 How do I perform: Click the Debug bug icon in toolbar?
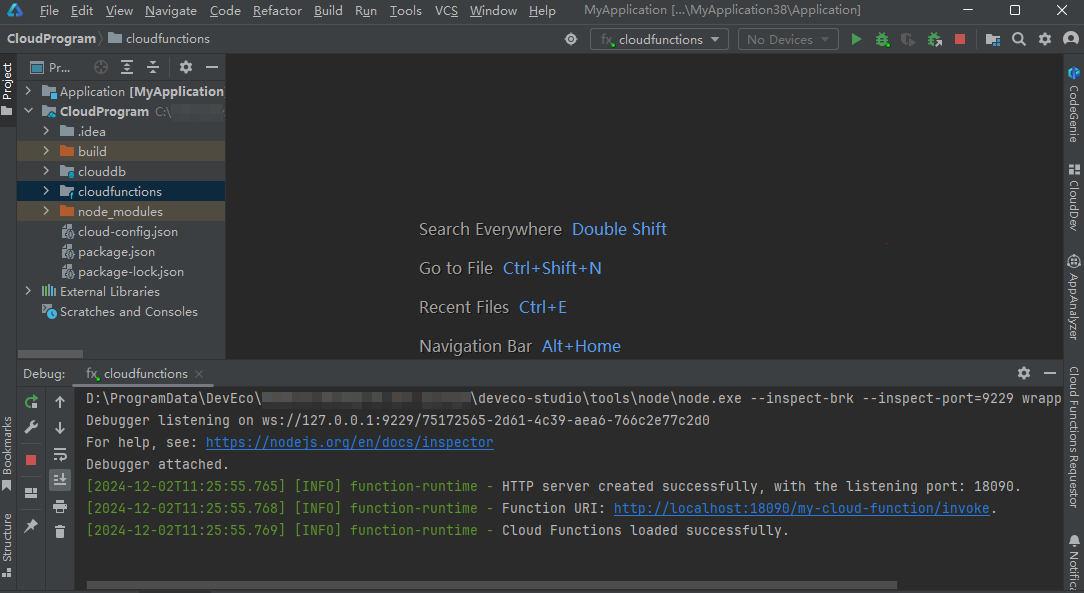[882, 39]
